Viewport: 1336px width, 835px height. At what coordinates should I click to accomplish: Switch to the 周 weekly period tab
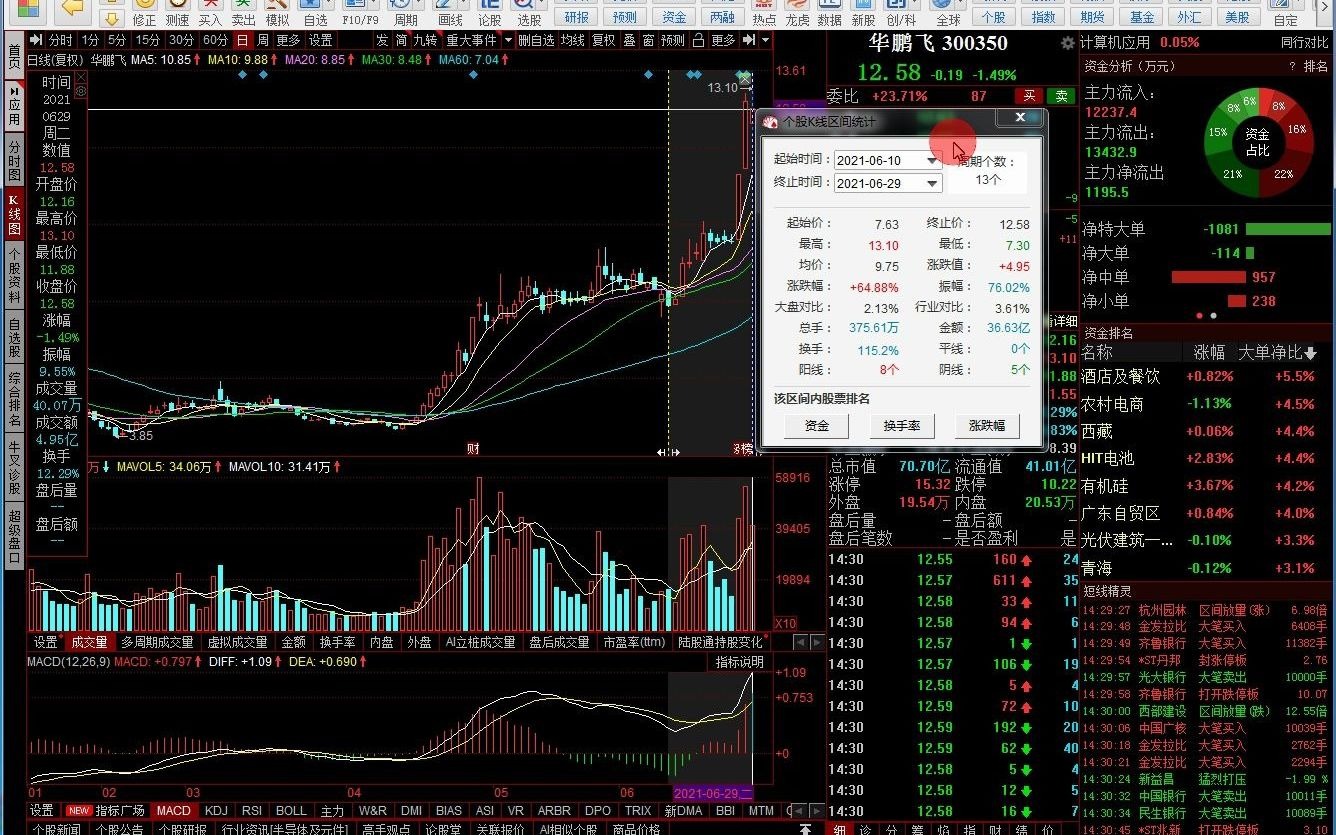tap(263, 40)
